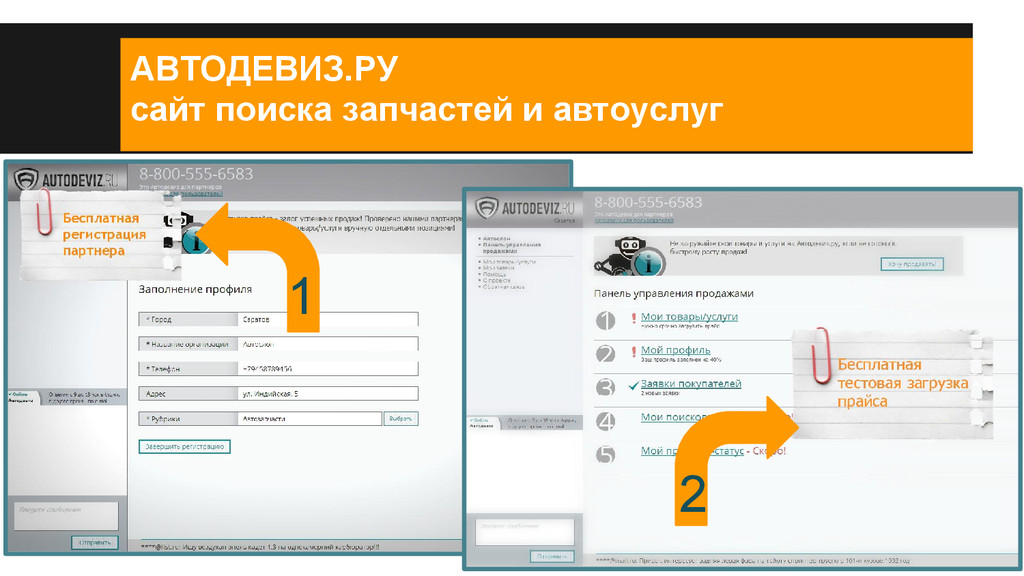
Task: Select the second chat tab in left window
Action: (x=85, y=397)
